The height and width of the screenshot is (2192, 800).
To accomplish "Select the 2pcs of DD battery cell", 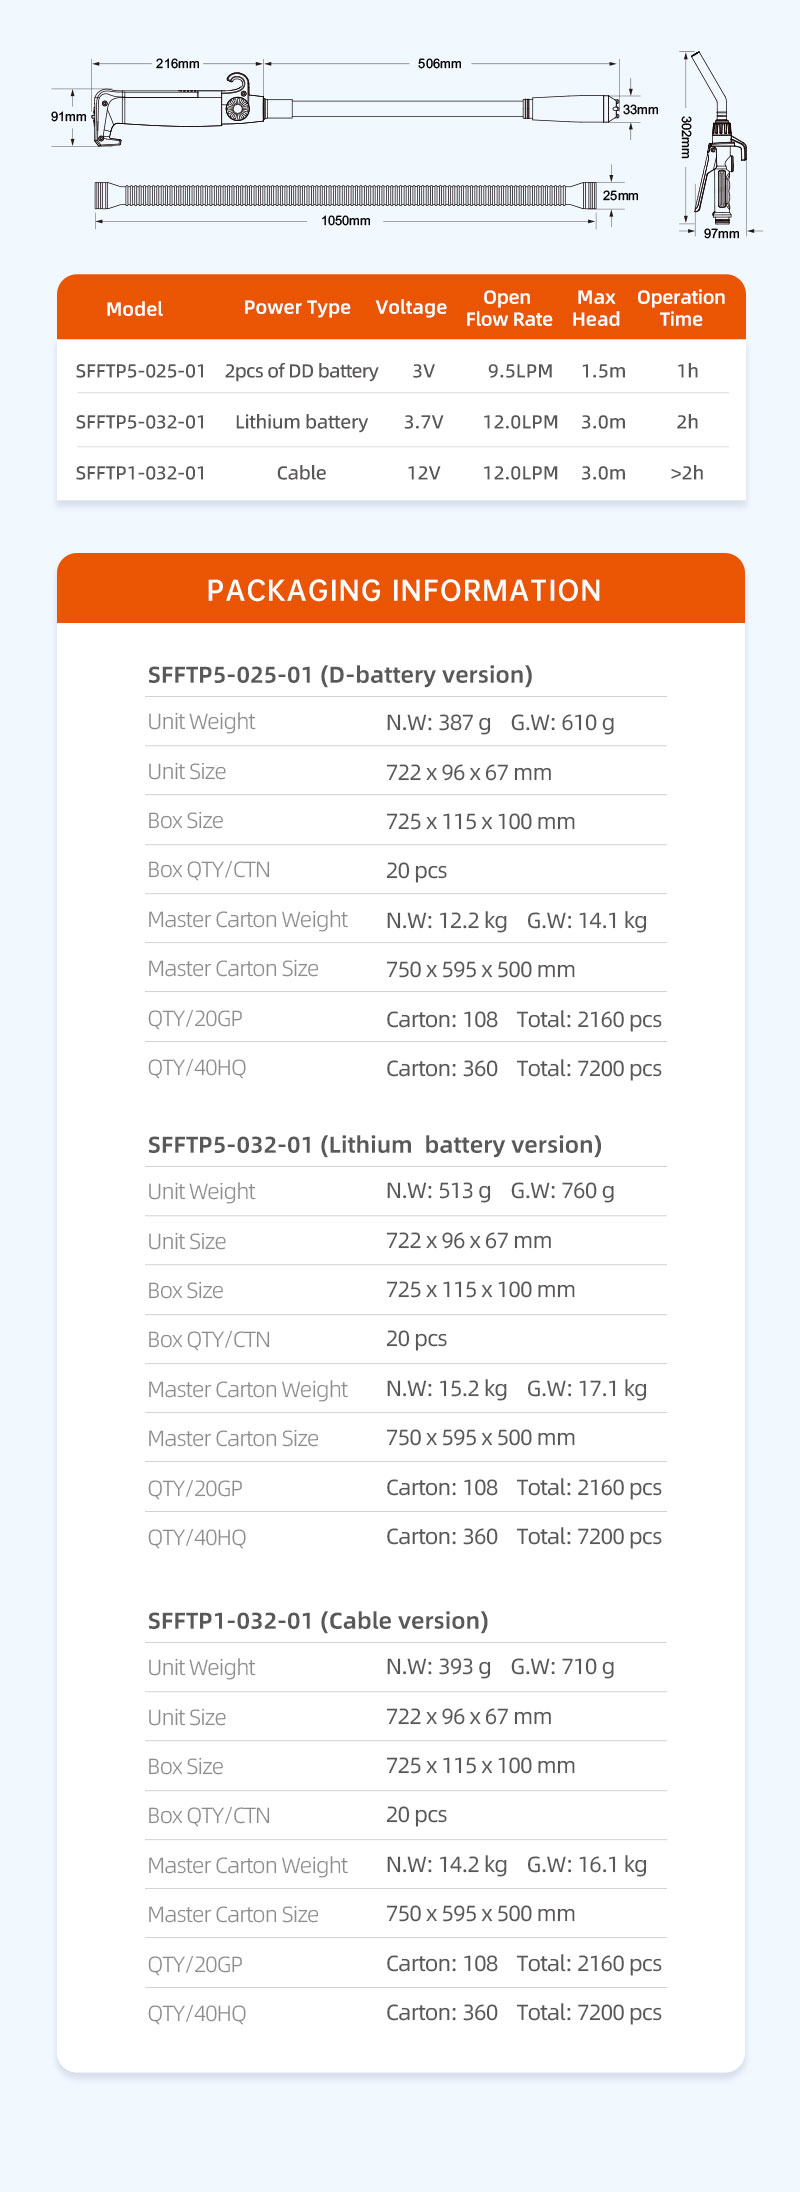I will 301,371.
